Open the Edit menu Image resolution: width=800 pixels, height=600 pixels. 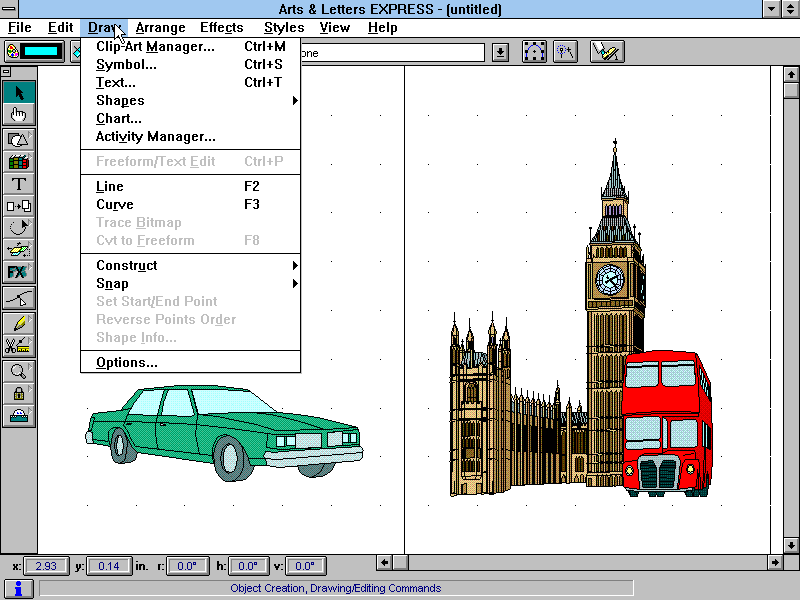(60, 28)
